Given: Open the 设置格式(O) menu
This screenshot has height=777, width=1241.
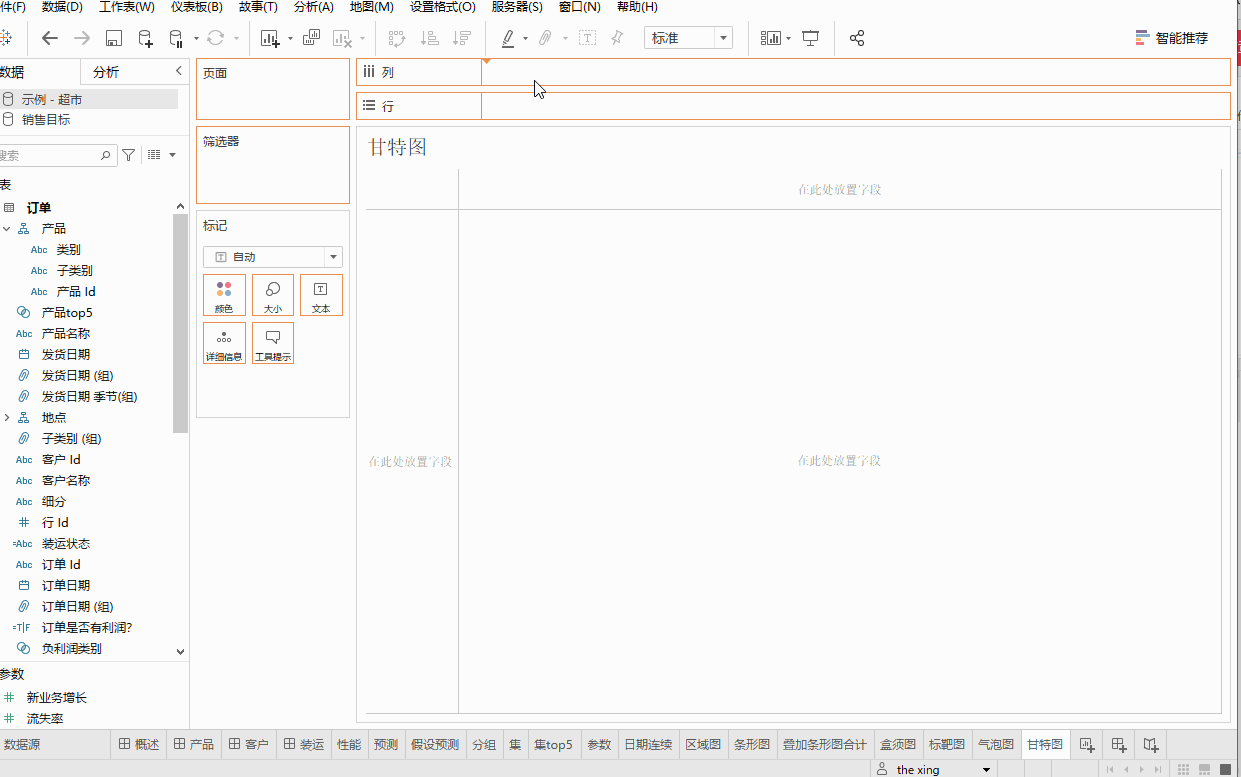Looking at the screenshot, I should pos(443,7).
